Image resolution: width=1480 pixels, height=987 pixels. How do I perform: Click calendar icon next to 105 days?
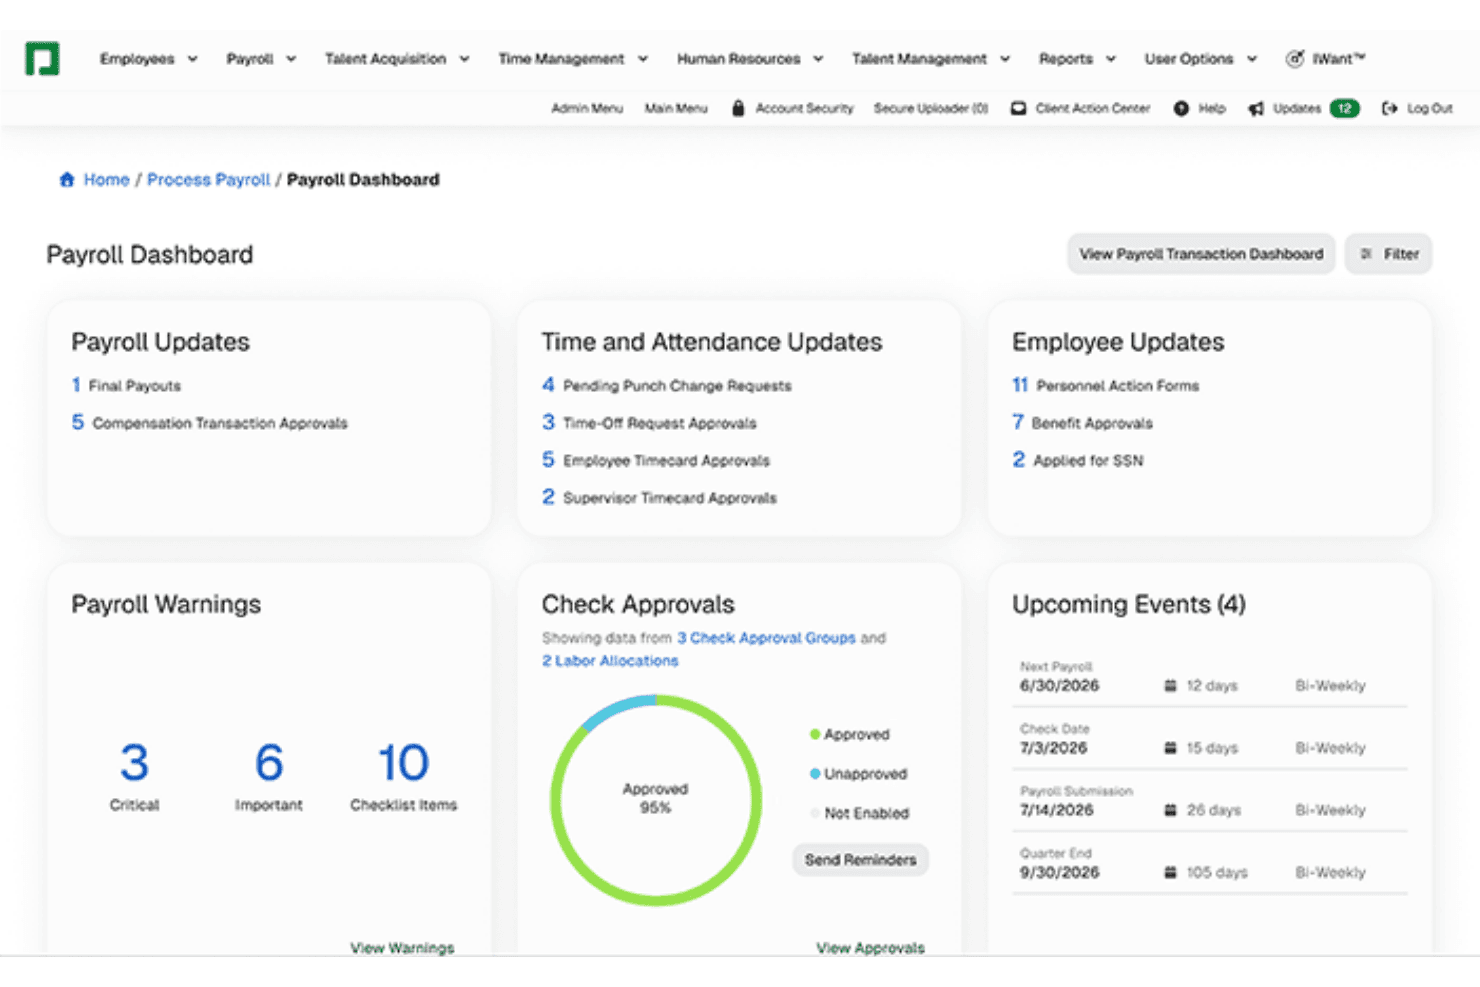[1170, 872]
